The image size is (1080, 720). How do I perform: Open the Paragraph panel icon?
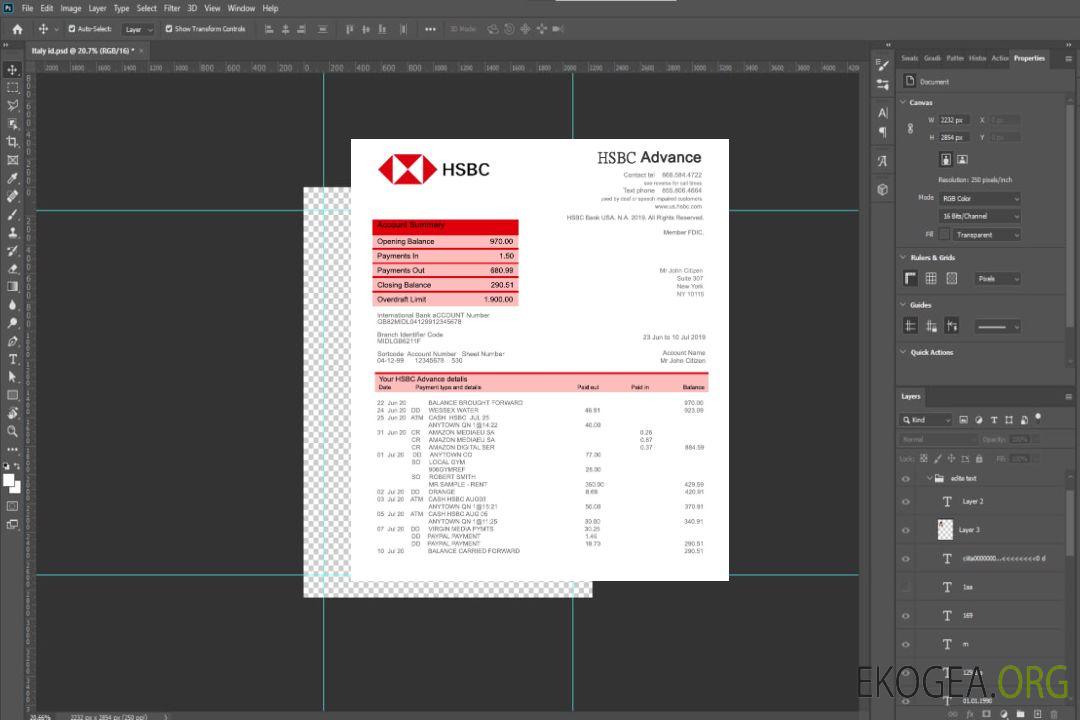pos(882,132)
